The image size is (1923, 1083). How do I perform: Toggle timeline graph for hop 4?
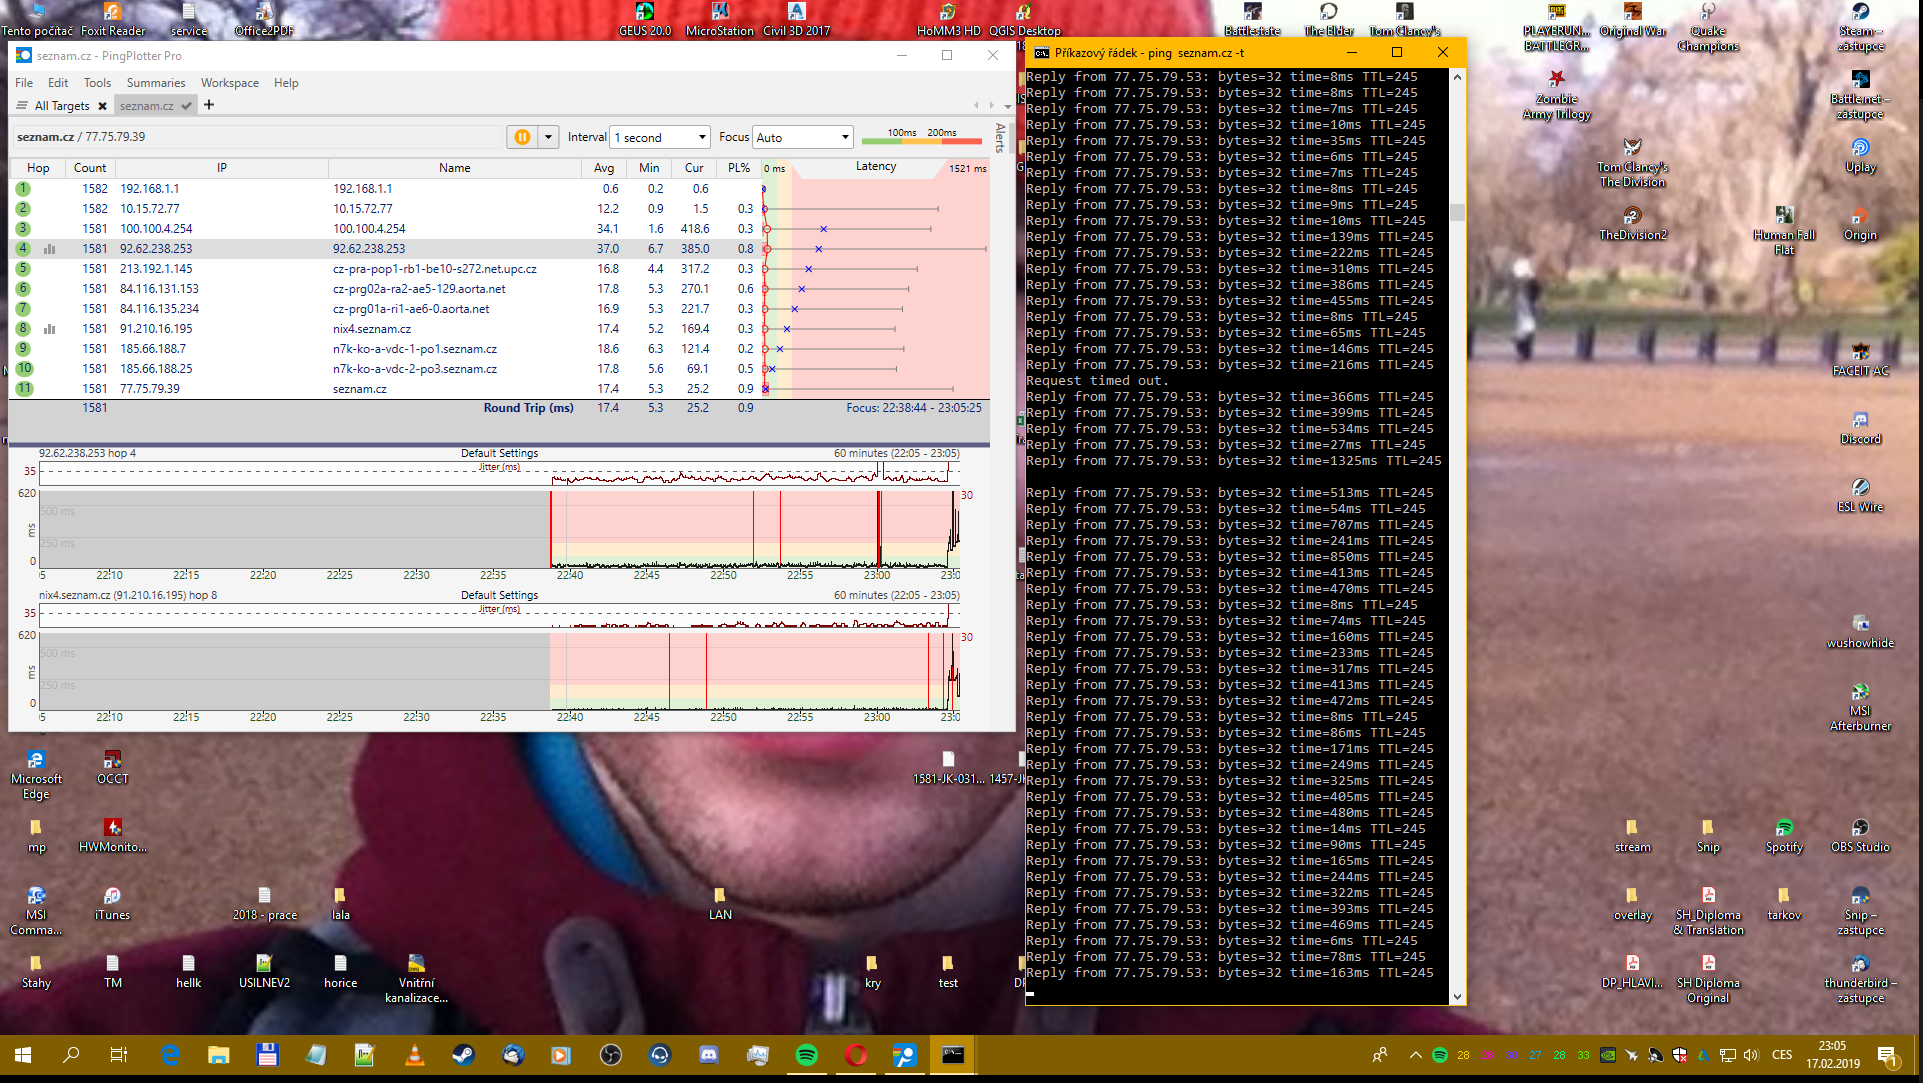[x=50, y=249]
